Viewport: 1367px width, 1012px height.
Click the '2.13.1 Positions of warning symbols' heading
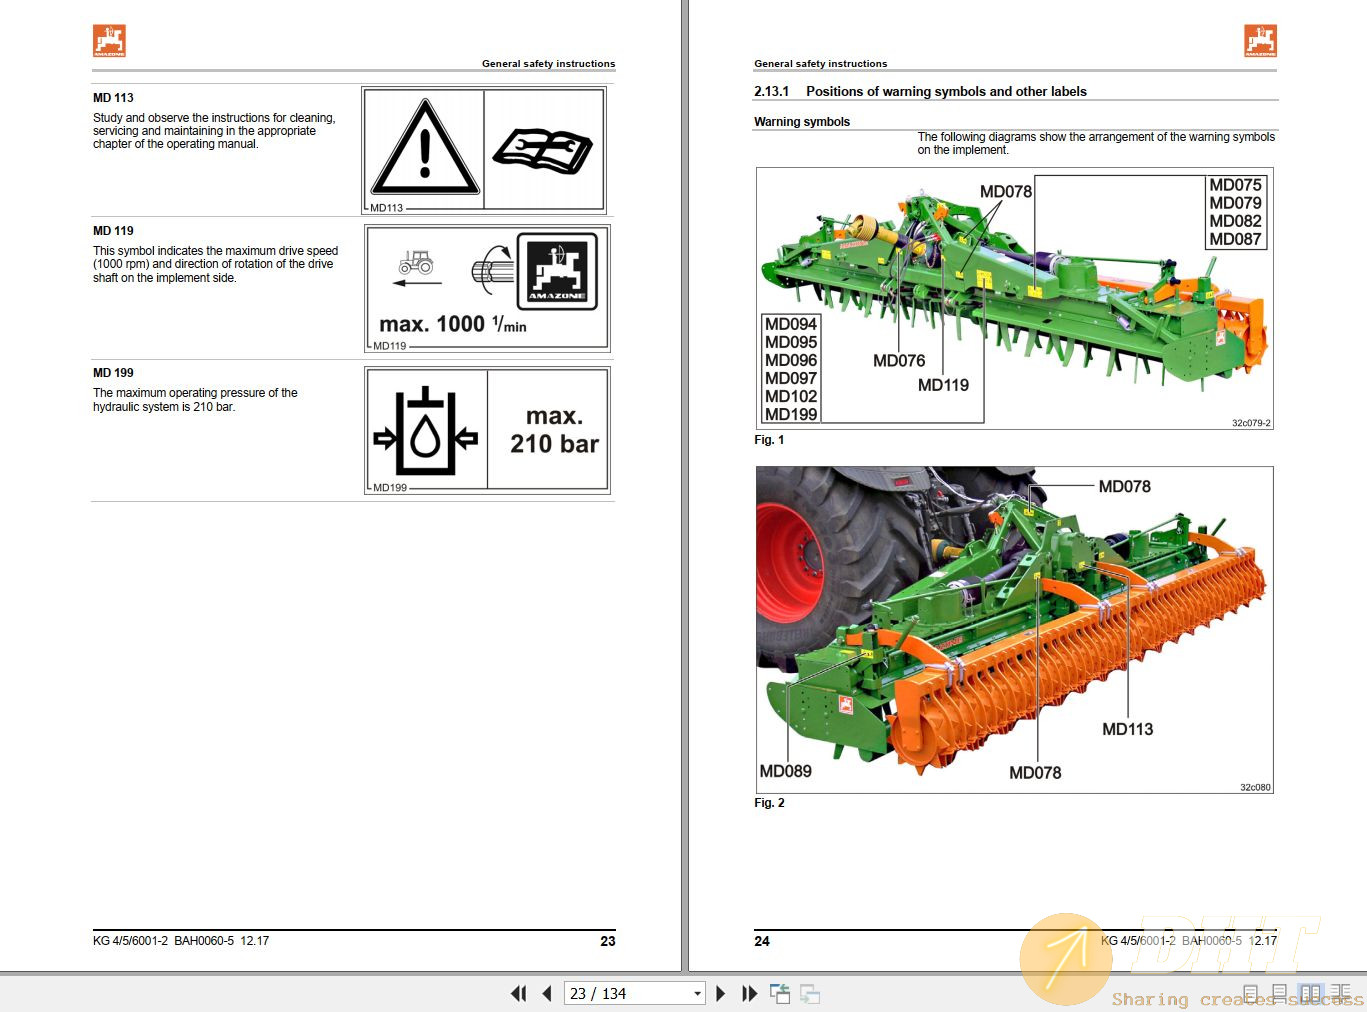920,91
